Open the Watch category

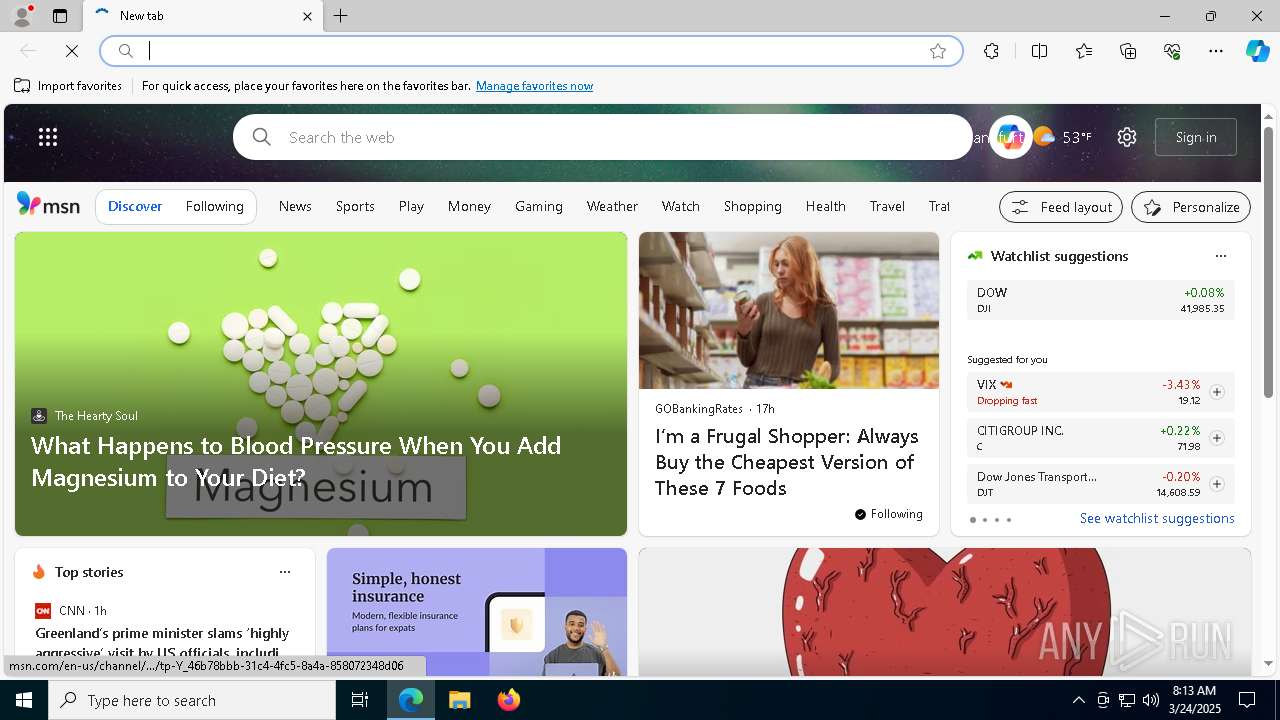pos(680,206)
